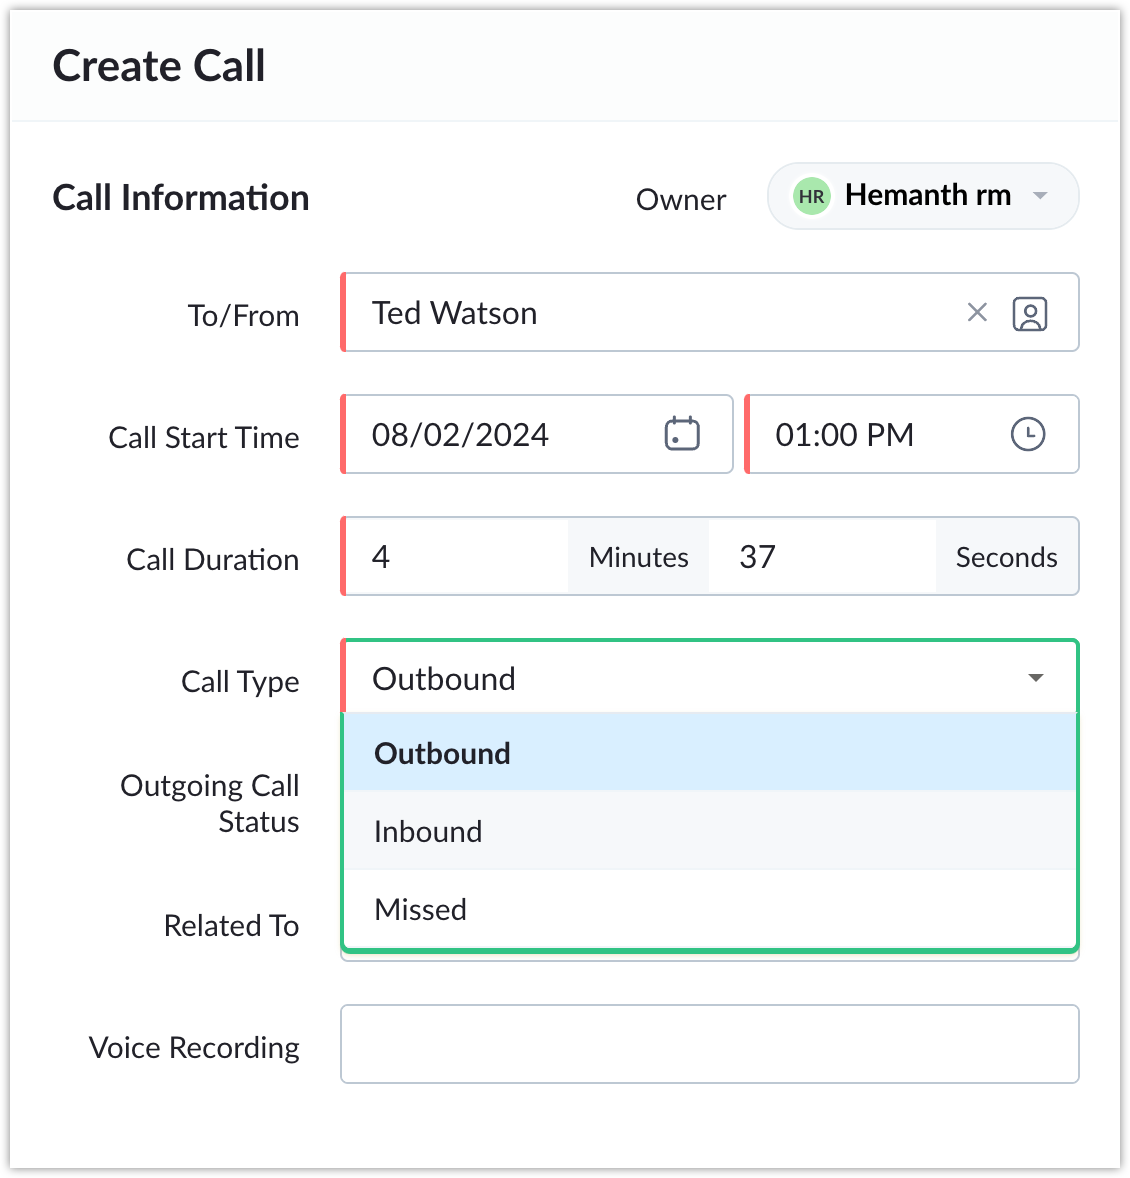Choose Inbound call type option

click(x=710, y=831)
